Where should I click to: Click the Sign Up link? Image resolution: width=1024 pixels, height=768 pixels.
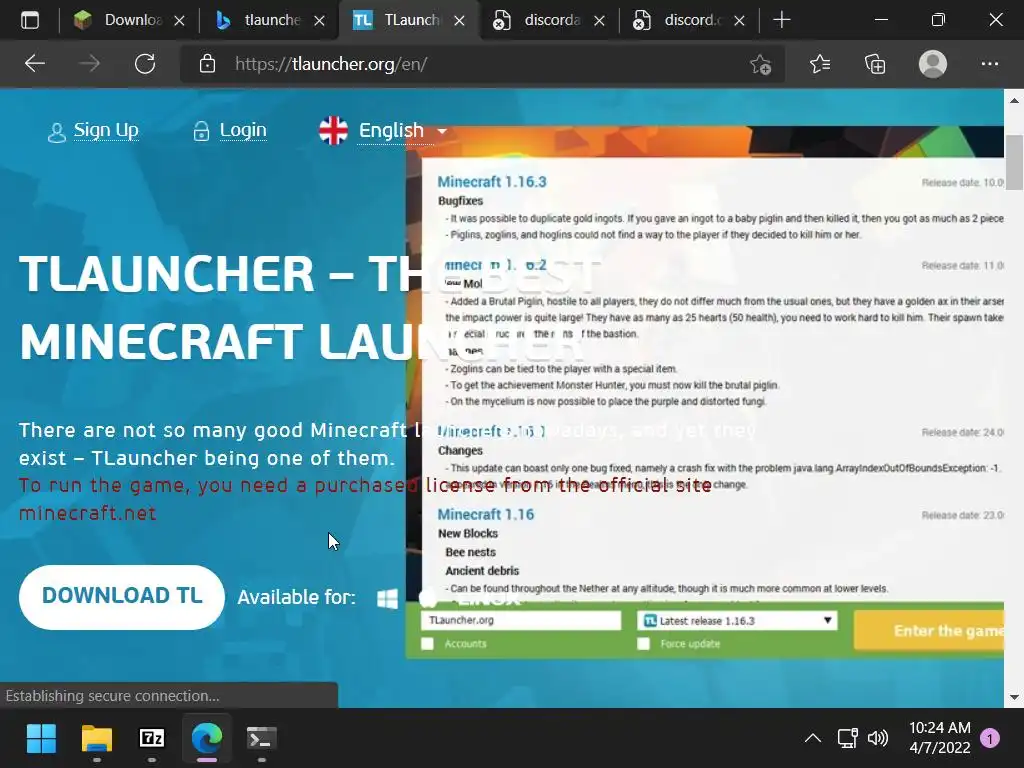(x=106, y=130)
